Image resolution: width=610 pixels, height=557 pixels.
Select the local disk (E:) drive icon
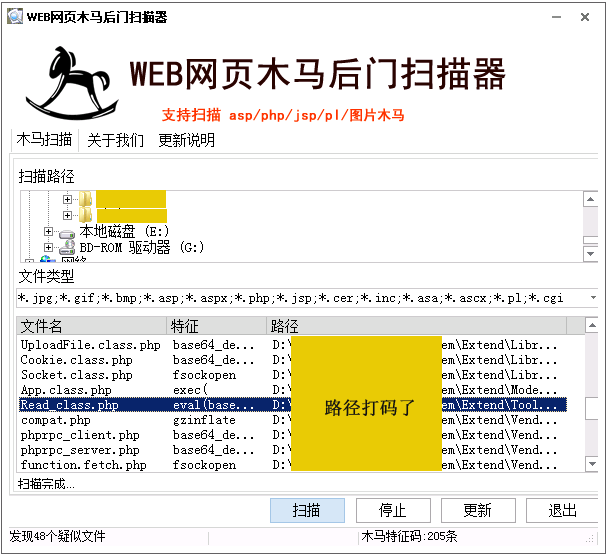point(67,233)
